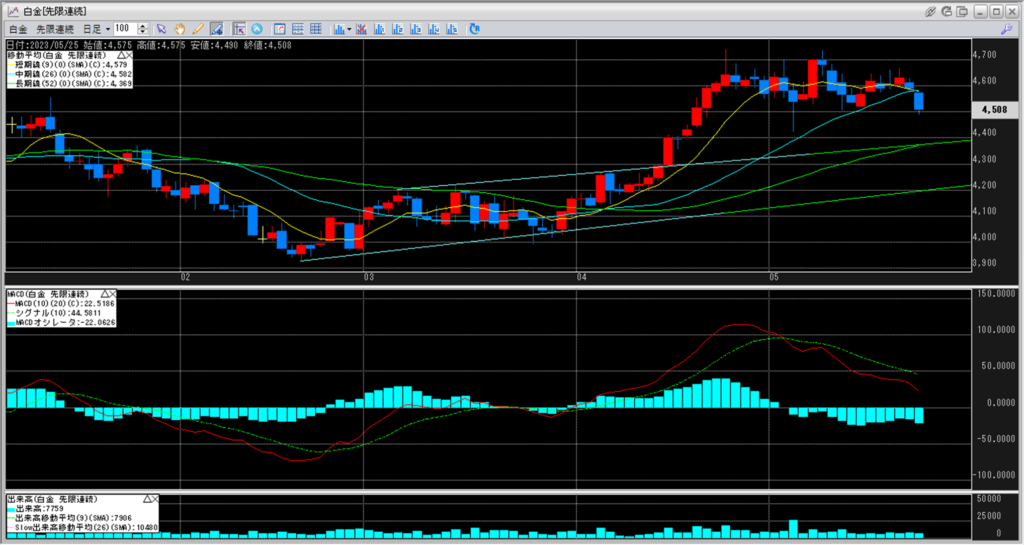Open the 日足 timeframe dropdown
This screenshot has height=545, width=1024.
point(97,29)
